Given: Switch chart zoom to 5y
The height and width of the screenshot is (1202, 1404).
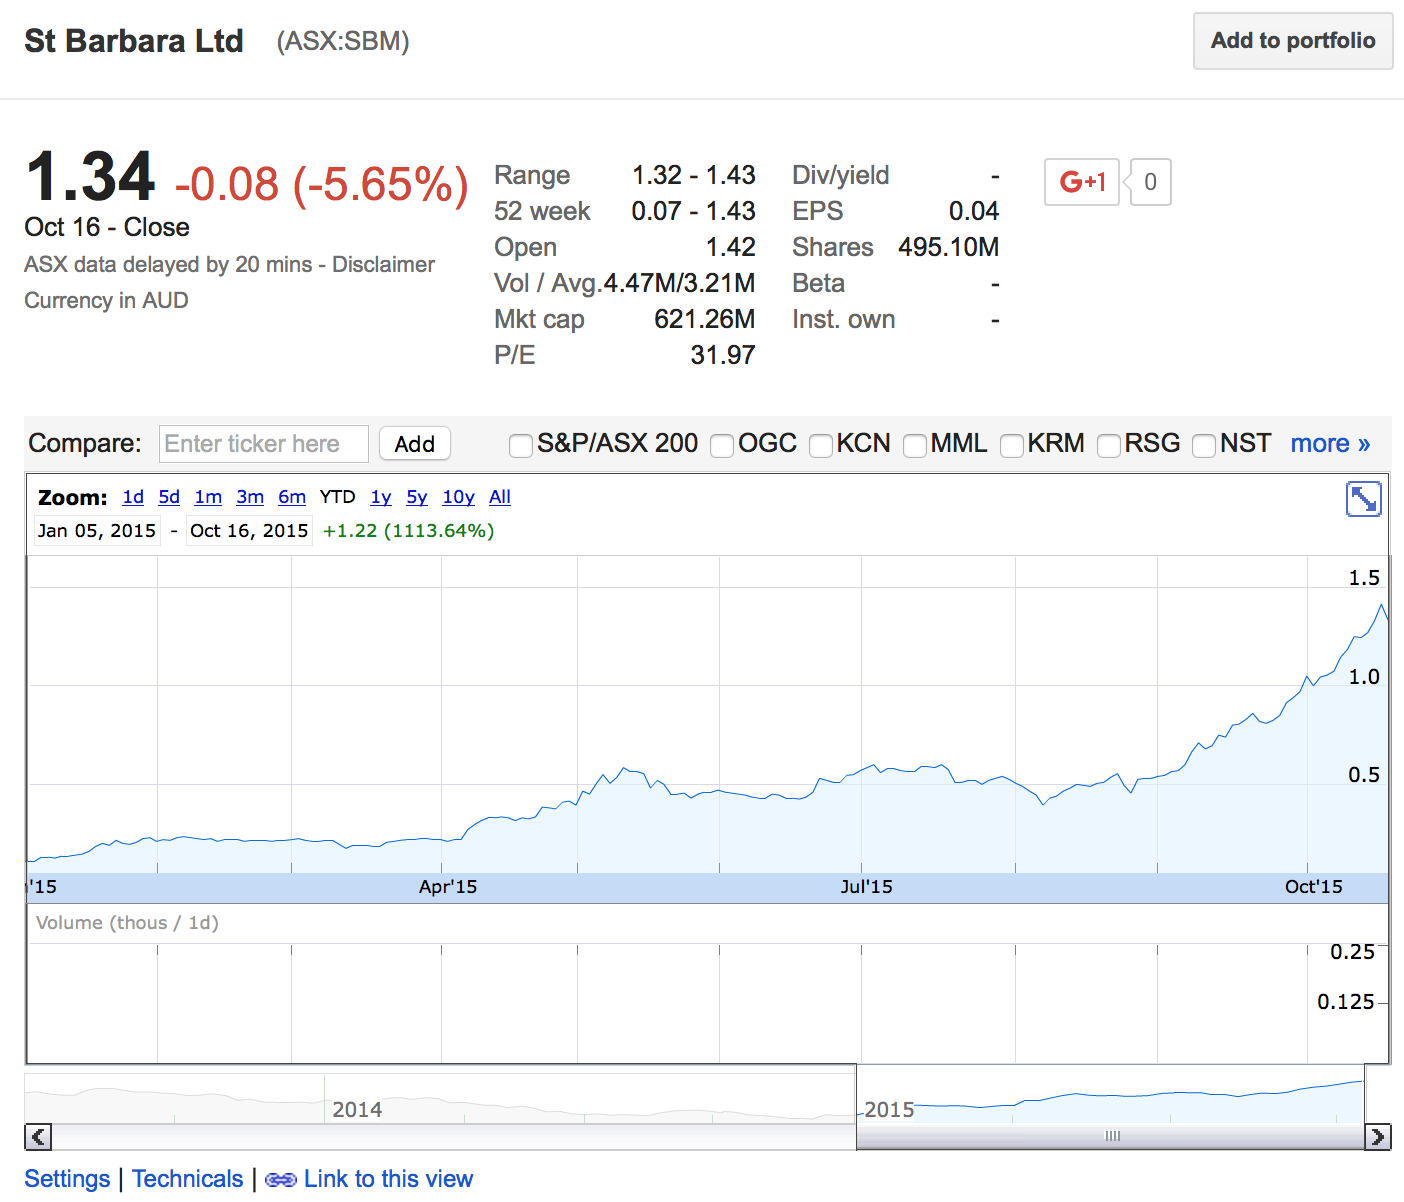Looking at the screenshot, I should click(416, 497).
